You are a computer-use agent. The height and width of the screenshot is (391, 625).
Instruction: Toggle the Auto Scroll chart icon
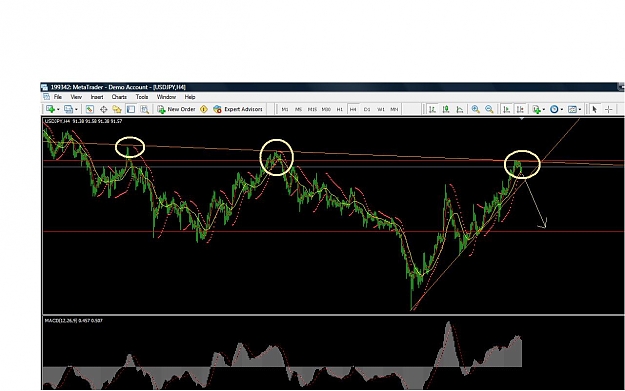point(506,109)
